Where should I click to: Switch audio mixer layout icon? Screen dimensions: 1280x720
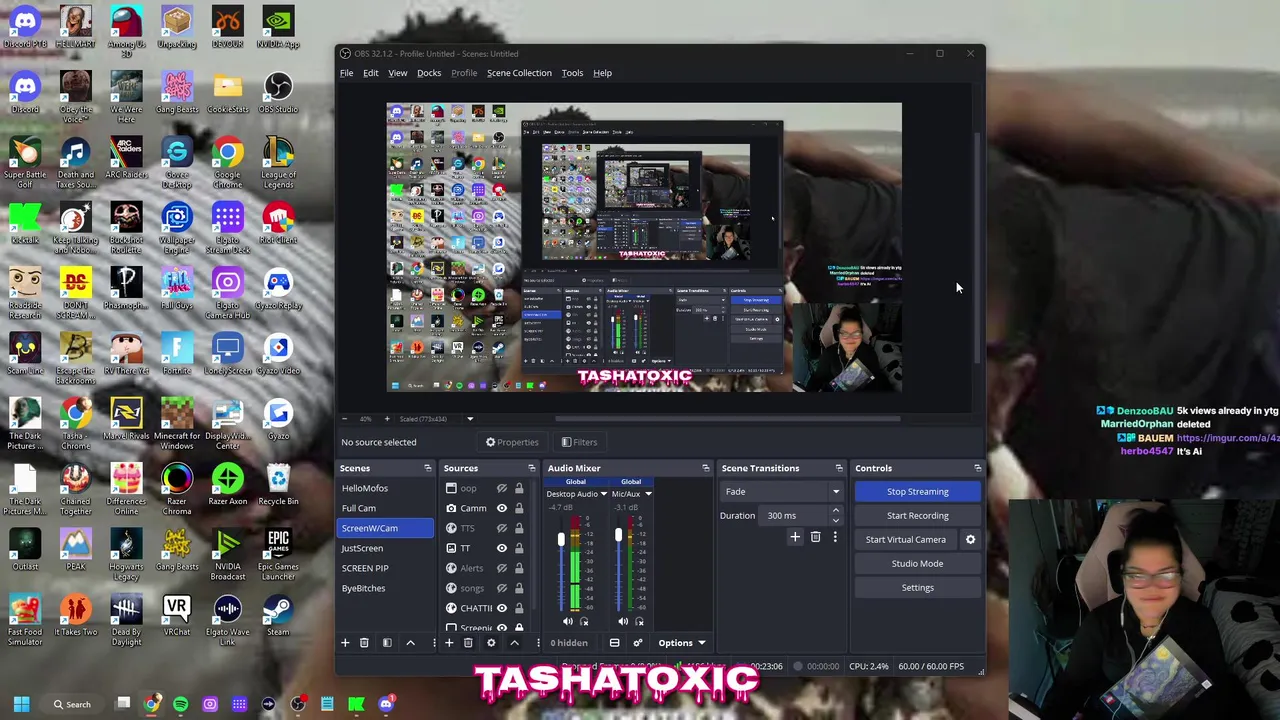(614, 643)
